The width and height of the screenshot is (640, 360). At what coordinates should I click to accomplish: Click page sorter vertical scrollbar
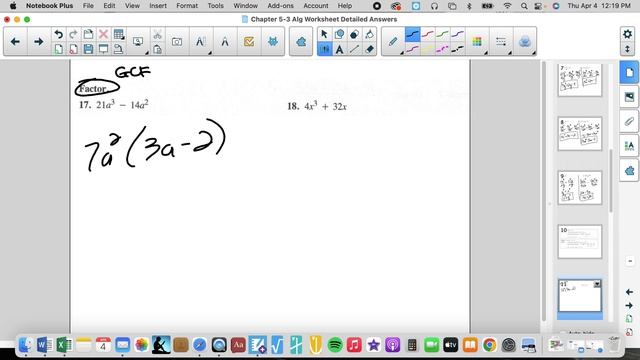pos(611,180)
